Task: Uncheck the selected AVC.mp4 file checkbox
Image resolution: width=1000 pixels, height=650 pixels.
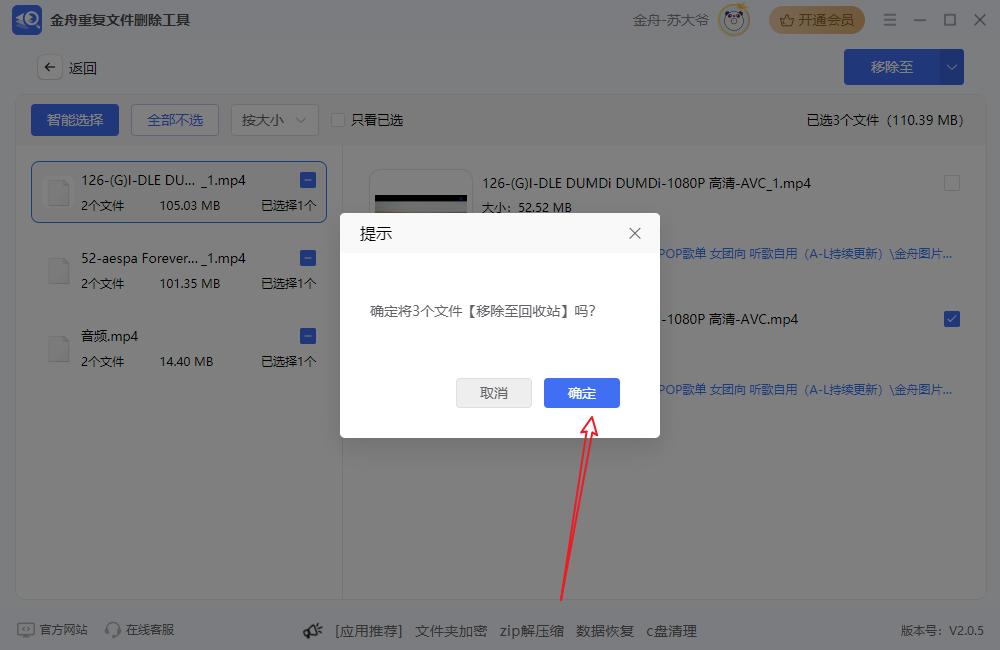Action: pos(952,319)
